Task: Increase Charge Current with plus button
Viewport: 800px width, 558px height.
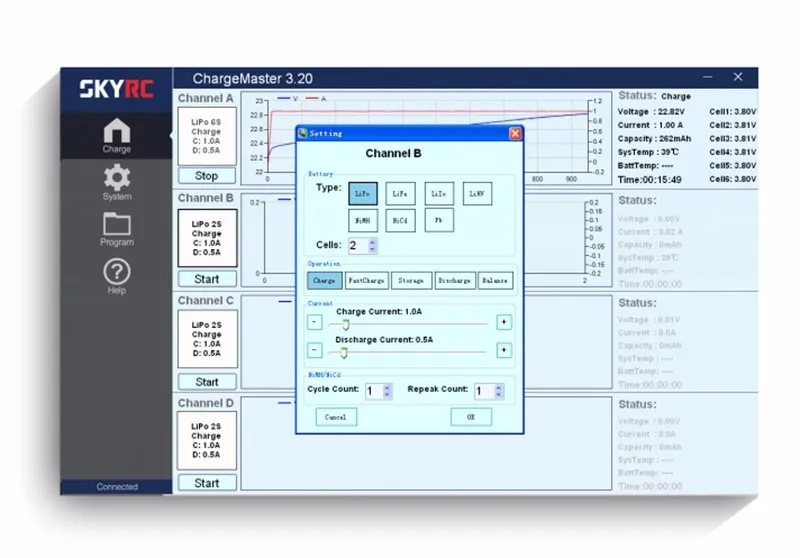Action: (x=504, y=322)
